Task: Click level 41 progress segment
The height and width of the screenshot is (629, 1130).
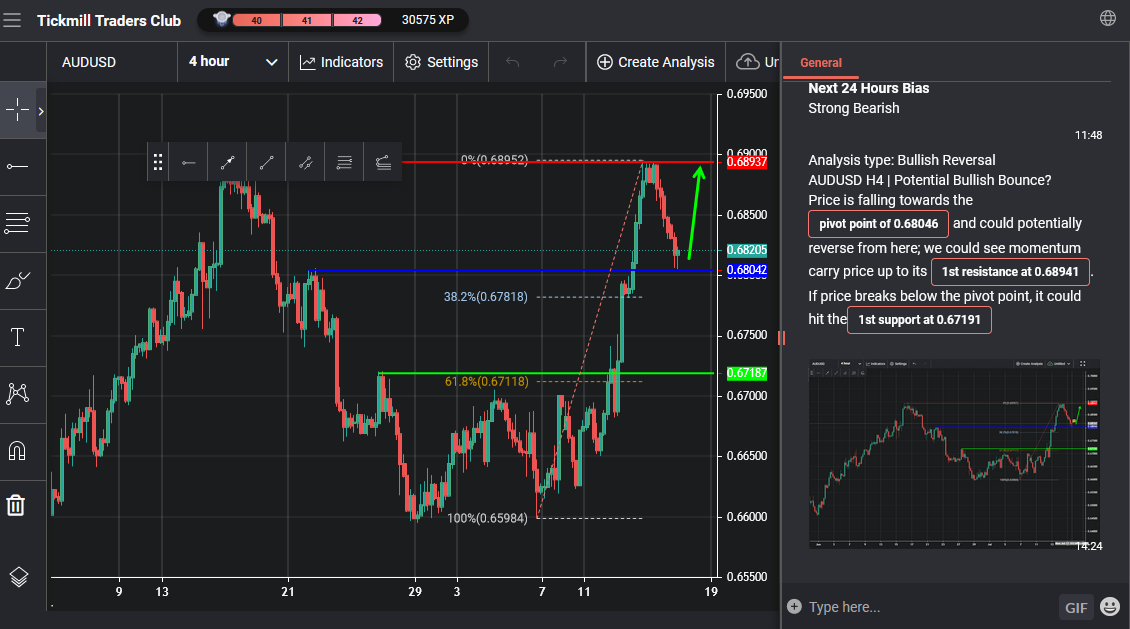Action: (x=307, y=20)
